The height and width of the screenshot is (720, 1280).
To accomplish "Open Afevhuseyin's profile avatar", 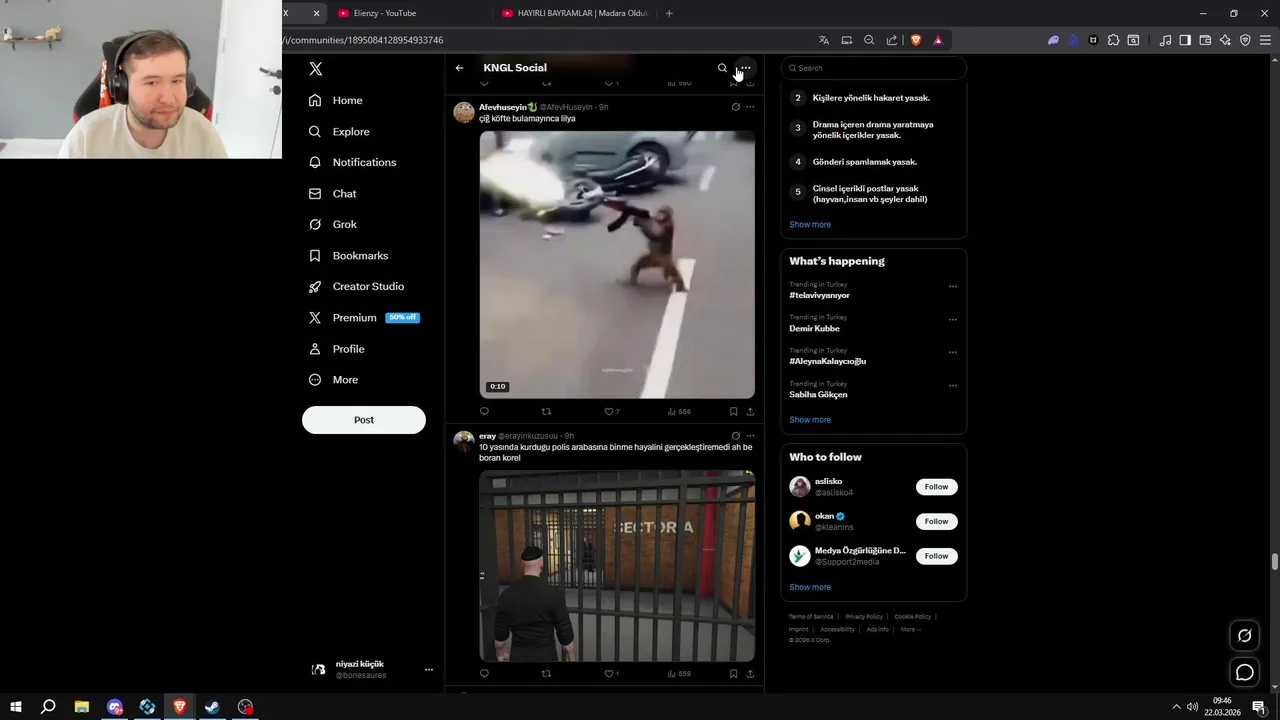I will [x=464, y=111].
